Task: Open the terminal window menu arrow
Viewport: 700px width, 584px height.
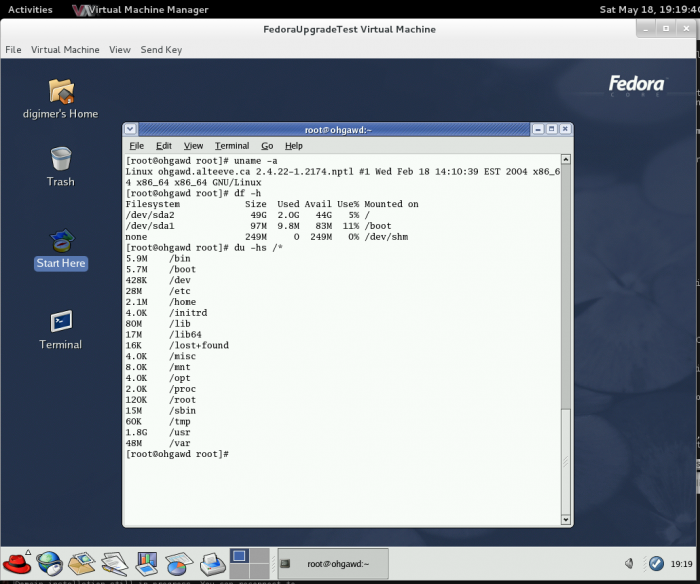Action: (132, 129)
